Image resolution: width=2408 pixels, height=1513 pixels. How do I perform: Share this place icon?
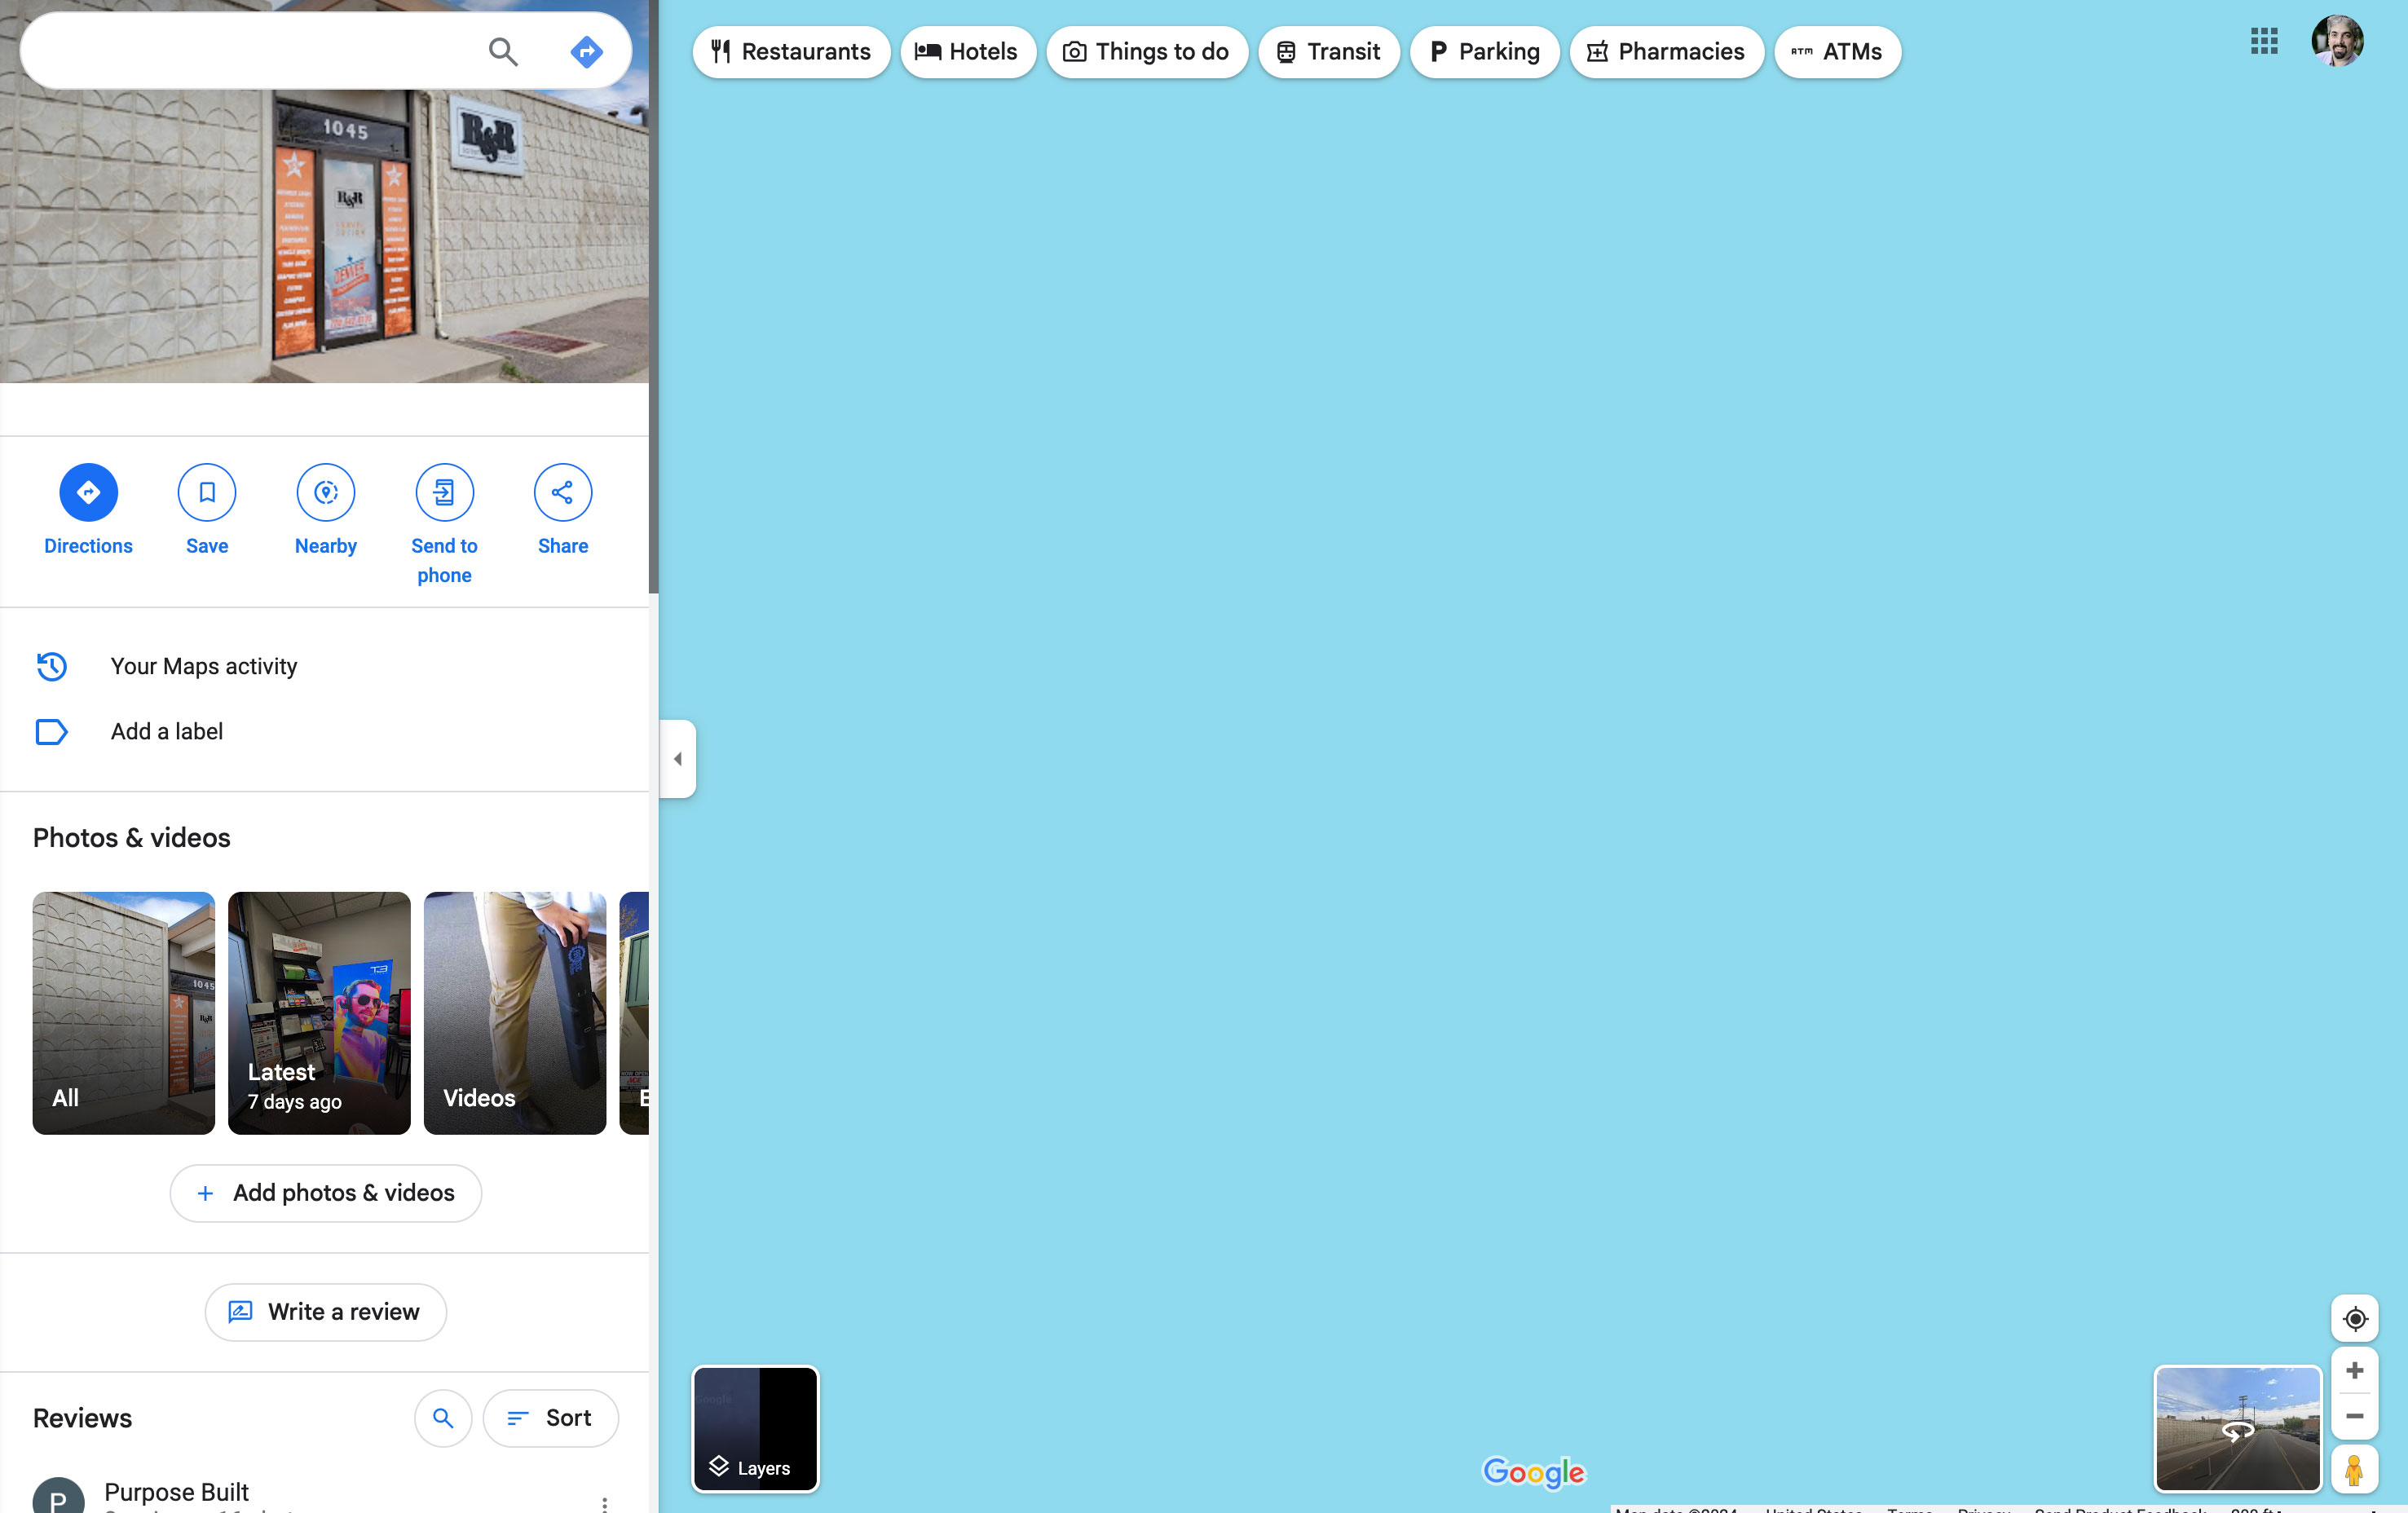[563, 492]
